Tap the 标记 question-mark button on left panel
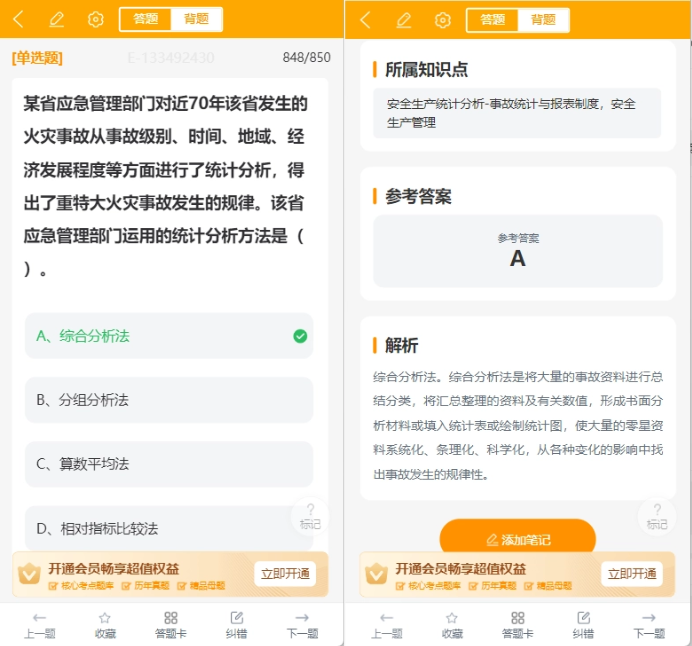Image resolution: width=692 pixels, height=646 pixels. pyautogui.click(x=310, y=516)
